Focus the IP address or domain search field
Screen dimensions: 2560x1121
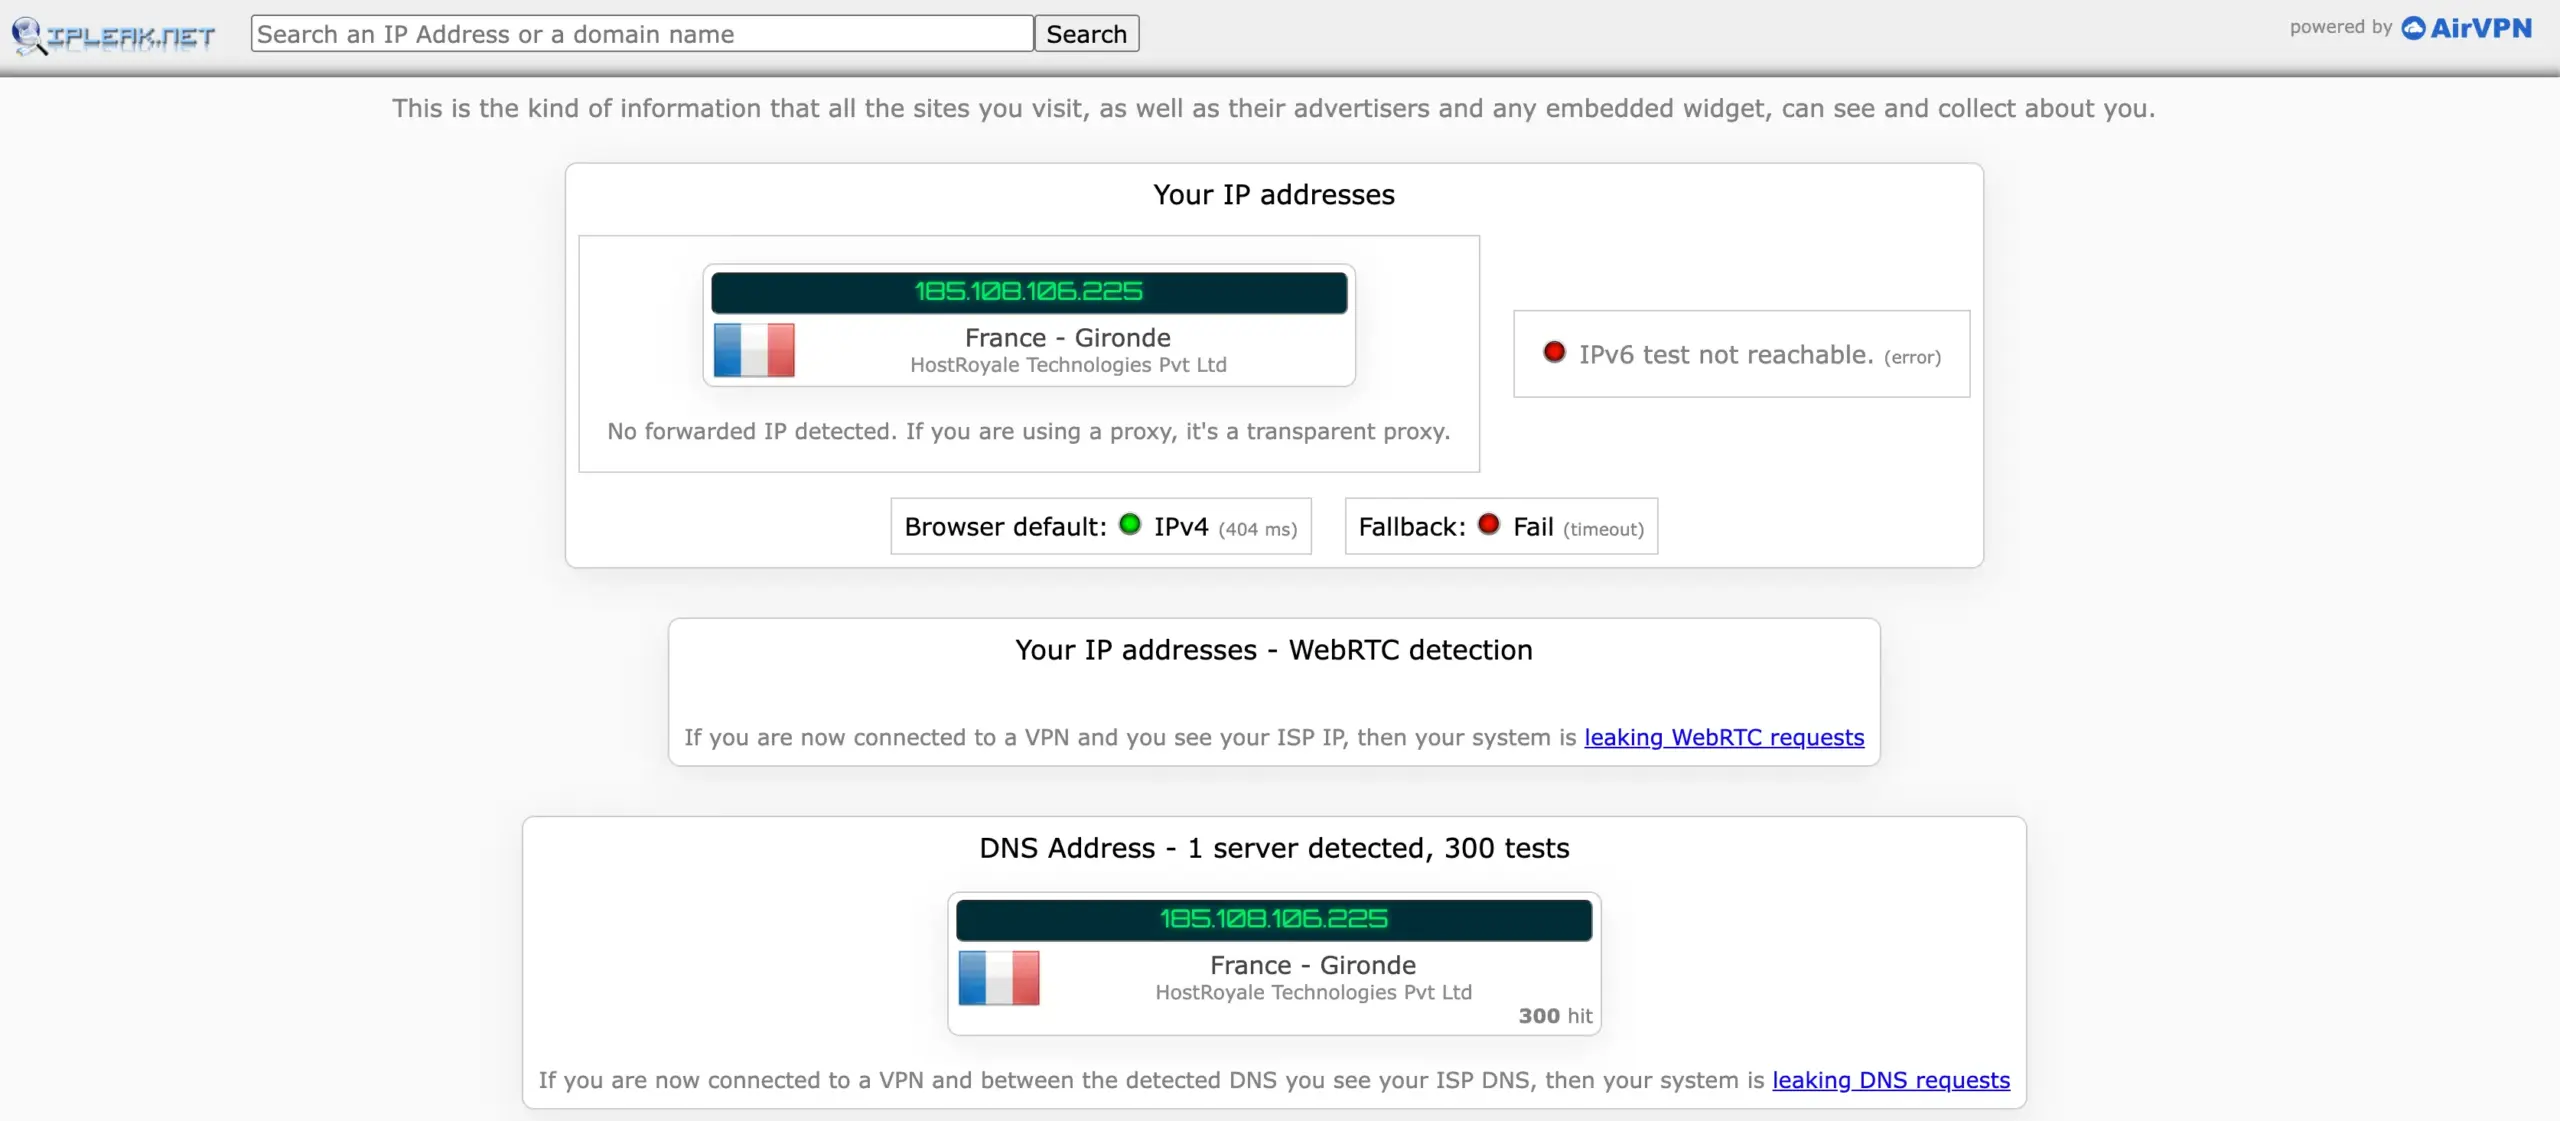click(641, 34)
